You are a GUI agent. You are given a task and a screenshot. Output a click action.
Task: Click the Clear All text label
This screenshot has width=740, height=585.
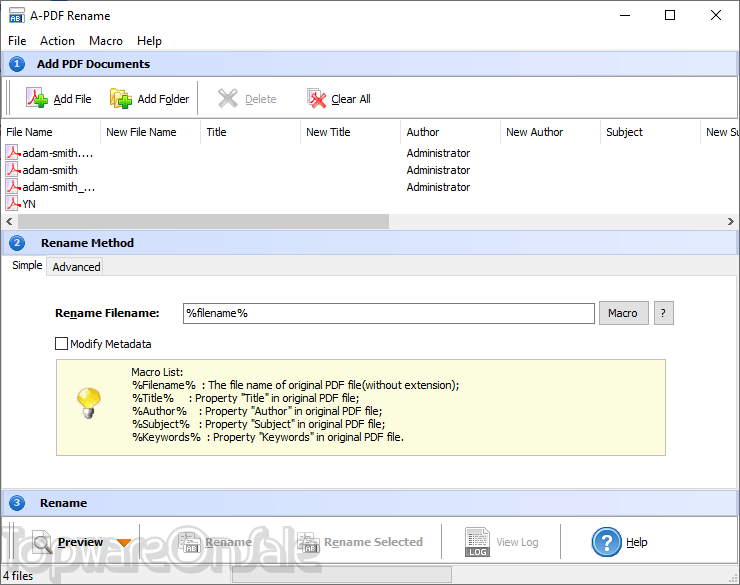(x=351, y=99)
